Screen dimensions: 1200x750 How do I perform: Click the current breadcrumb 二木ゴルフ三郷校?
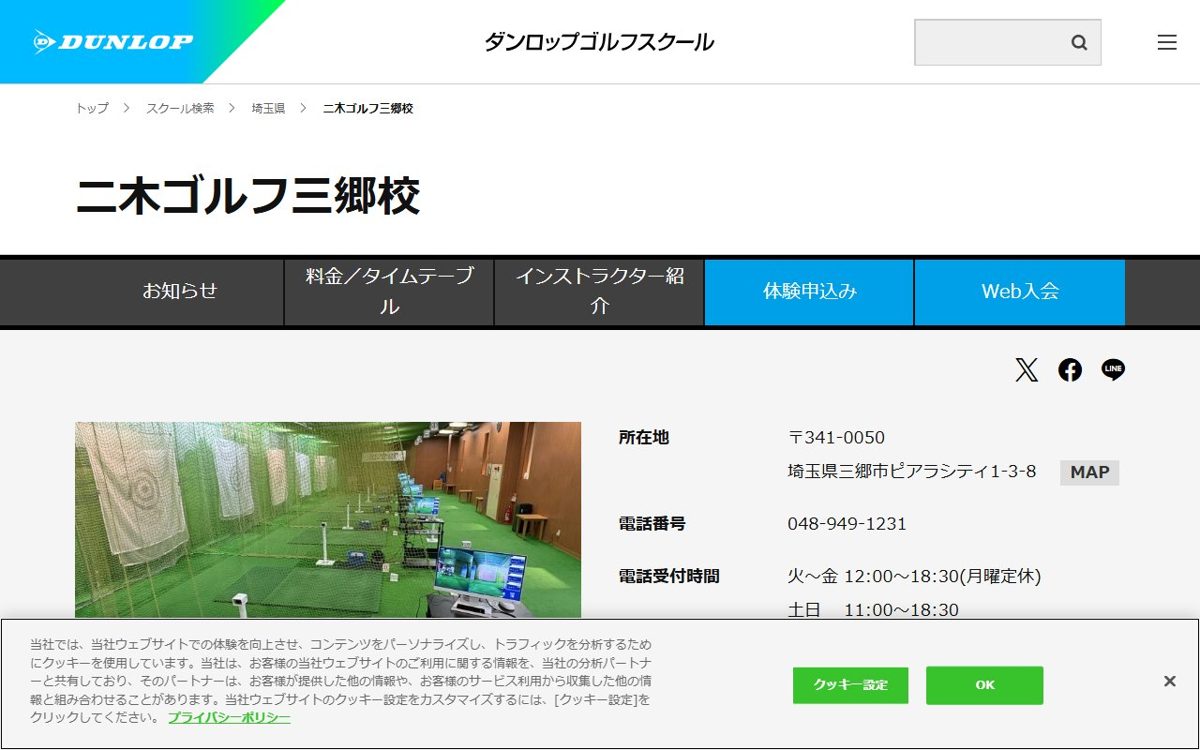click(x=368, y=108)
